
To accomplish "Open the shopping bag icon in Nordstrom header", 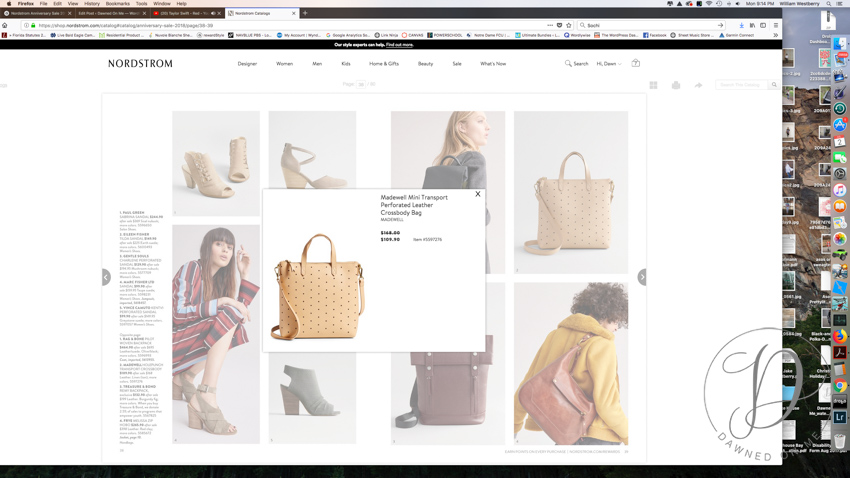I will 636,63.
